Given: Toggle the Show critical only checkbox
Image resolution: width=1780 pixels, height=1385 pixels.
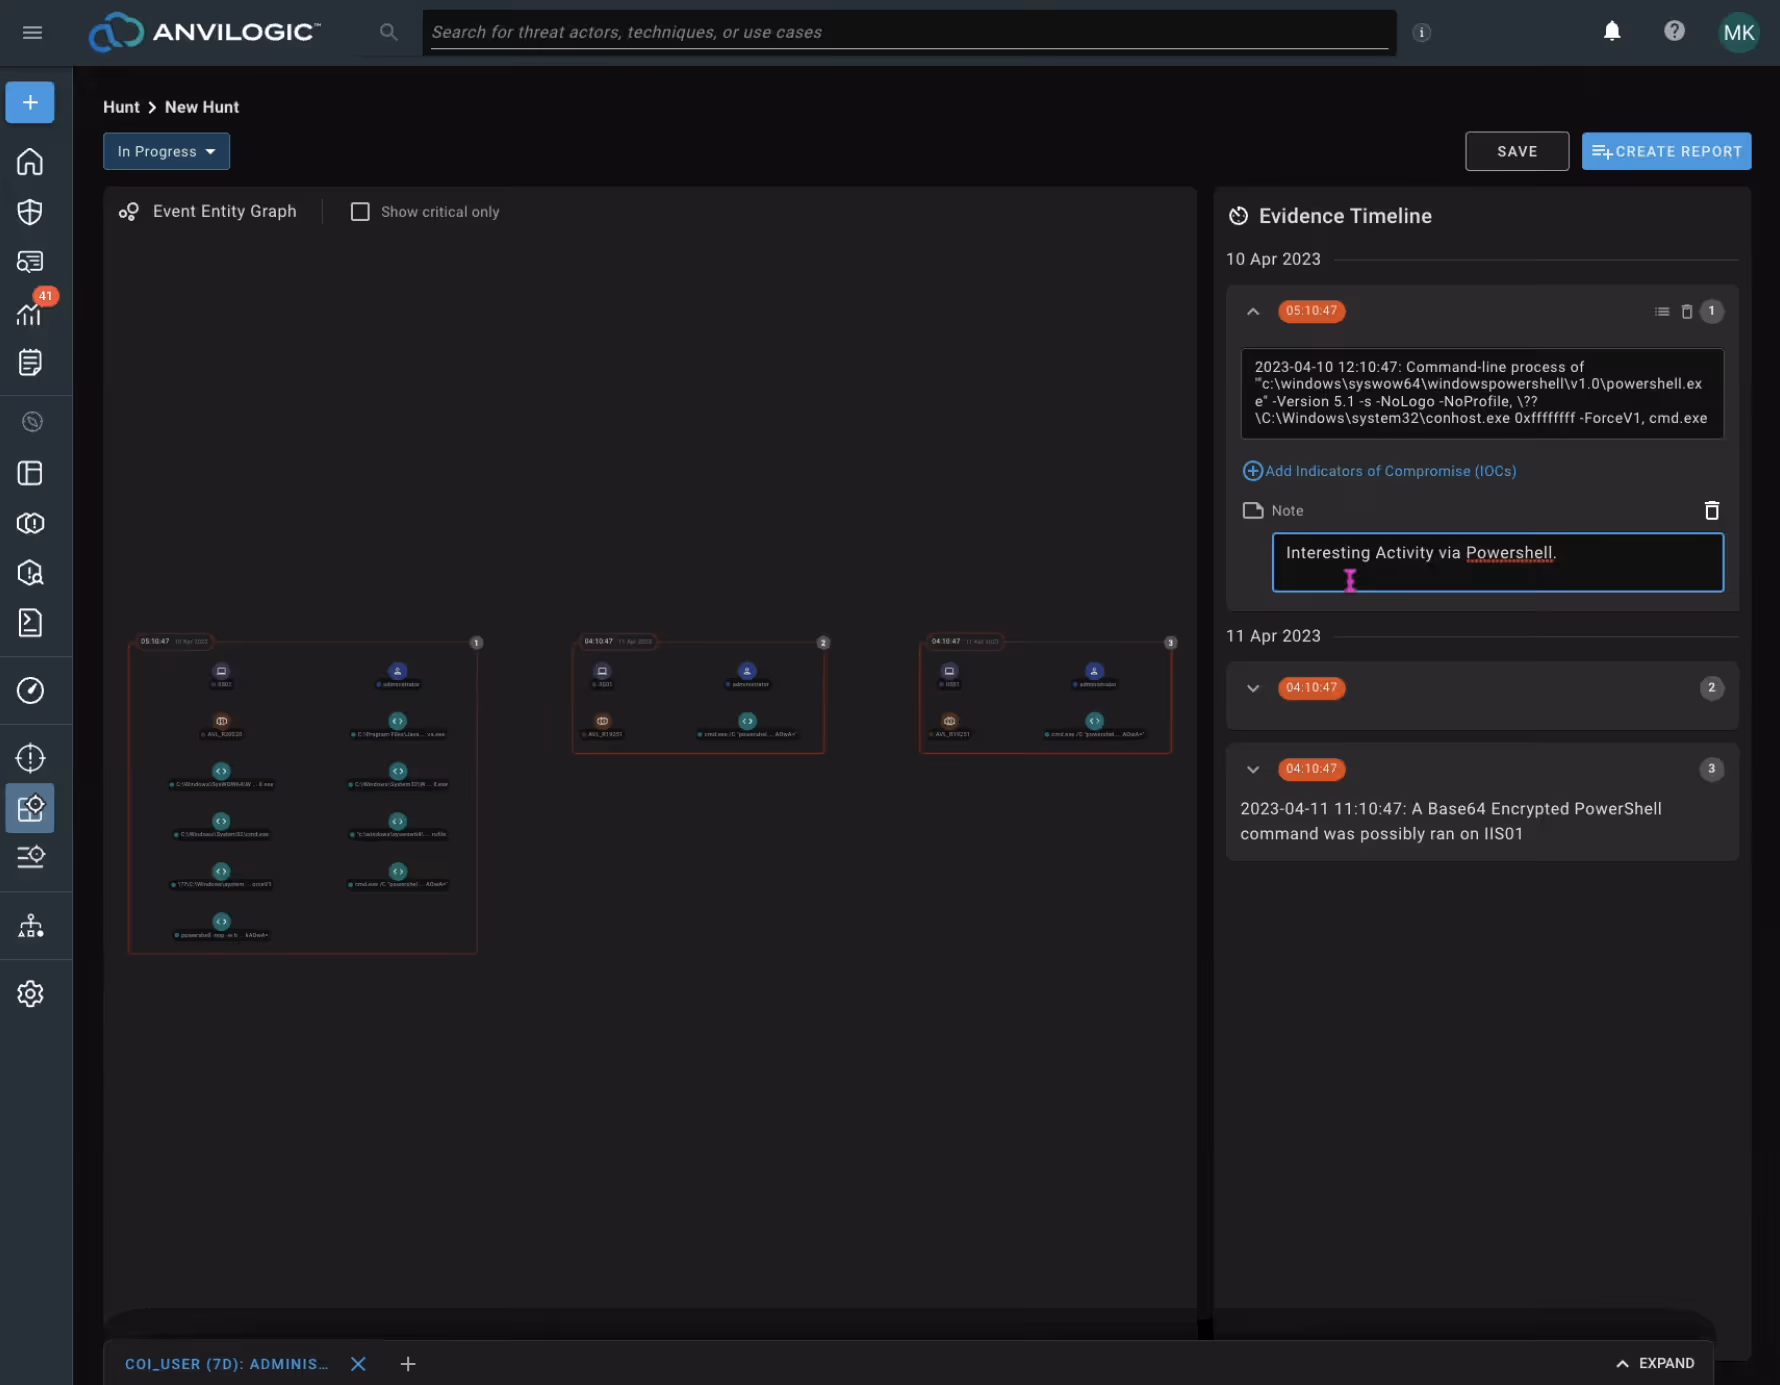Looking at the screenshot, I should 360,212.
